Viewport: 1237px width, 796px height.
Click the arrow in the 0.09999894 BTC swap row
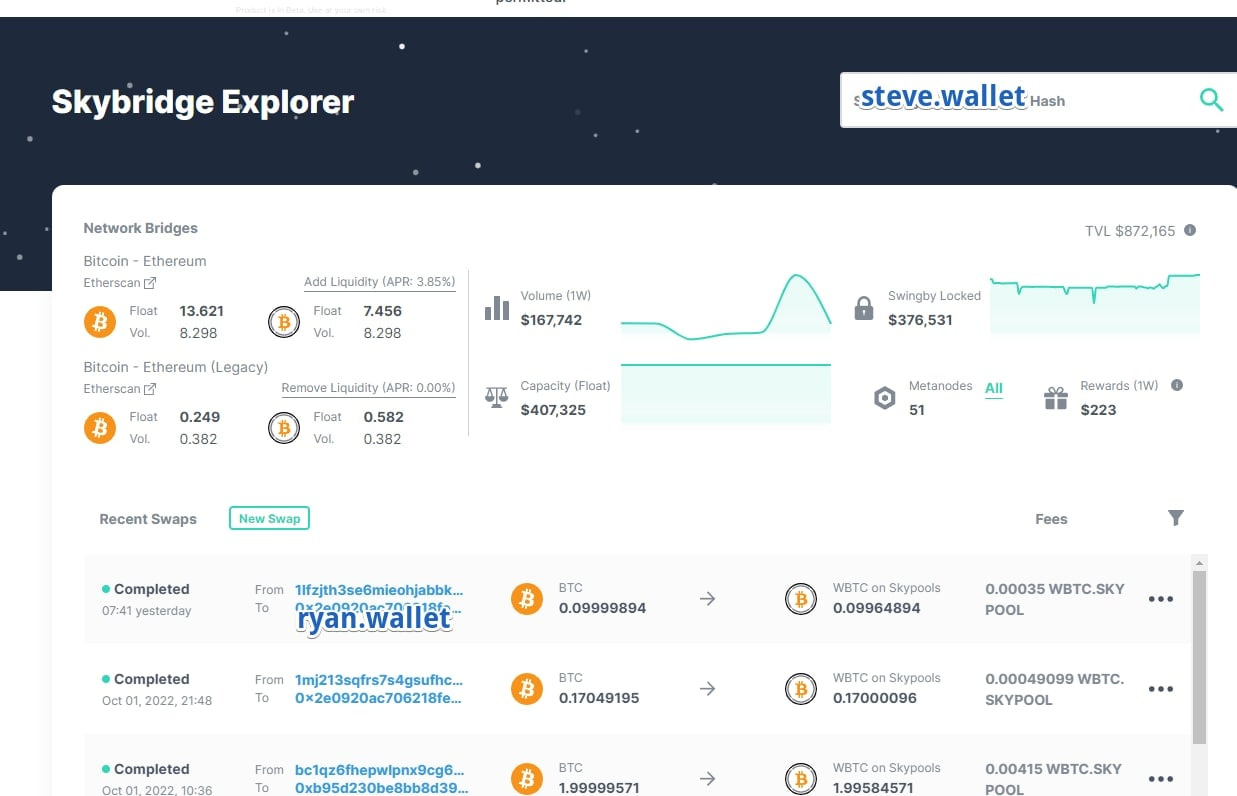pos(707,599)
